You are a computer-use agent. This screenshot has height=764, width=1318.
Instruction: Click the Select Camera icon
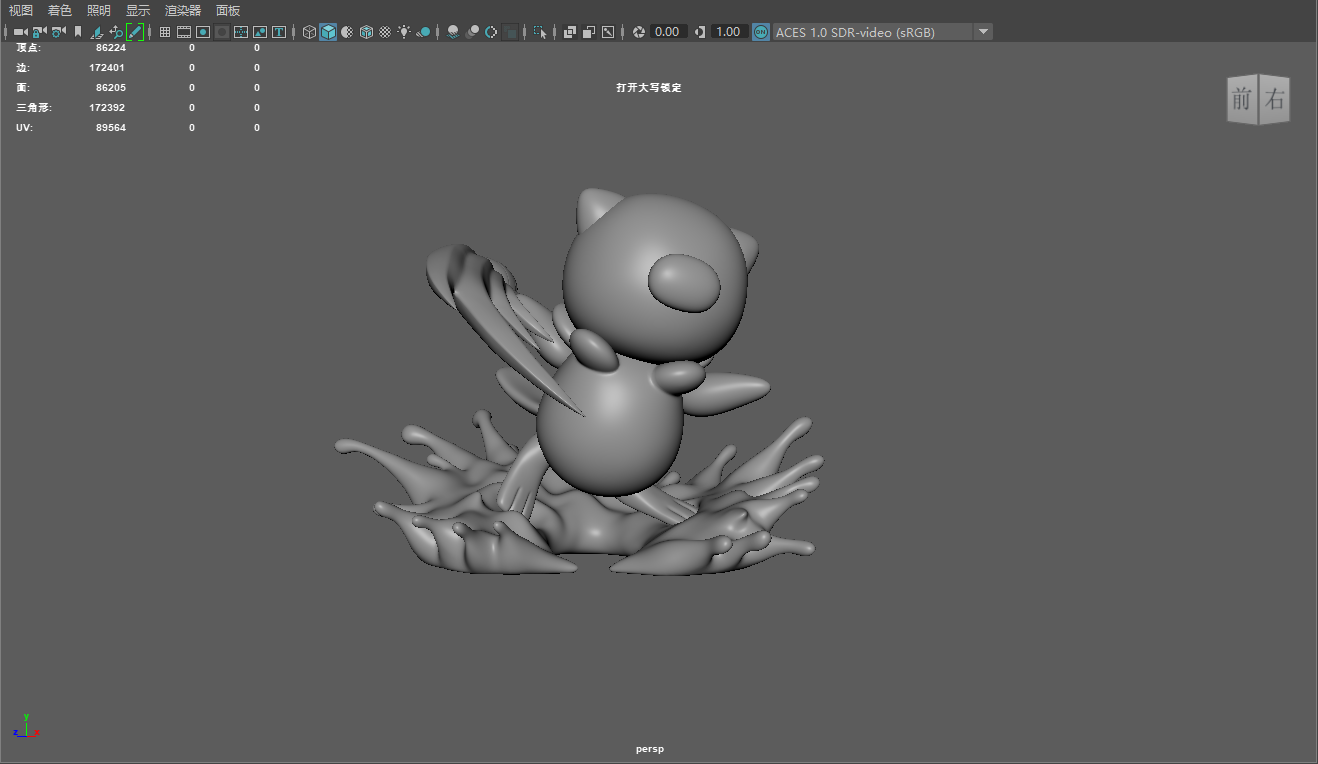(x=20, y=32)
